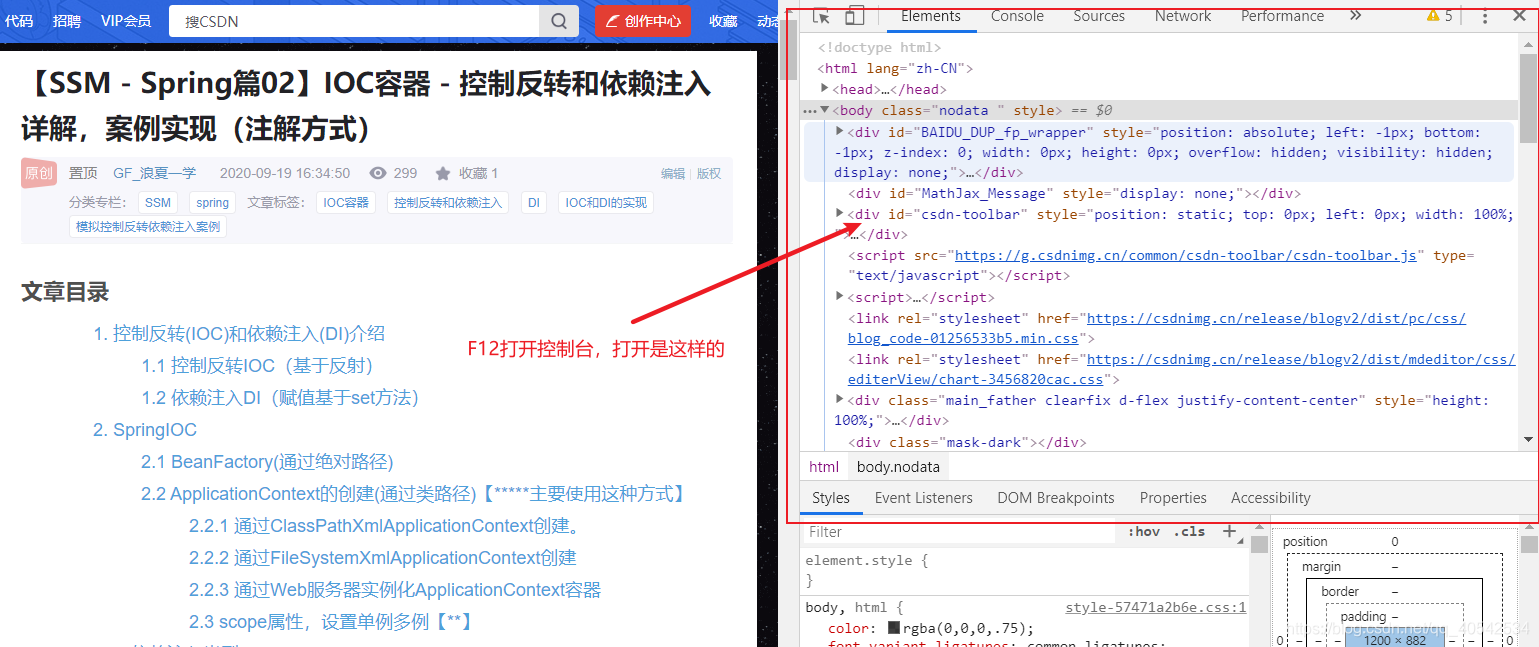Screen dimensions: 1539x647
Task: Click the 编辑 article link
Action: (673, 173)
